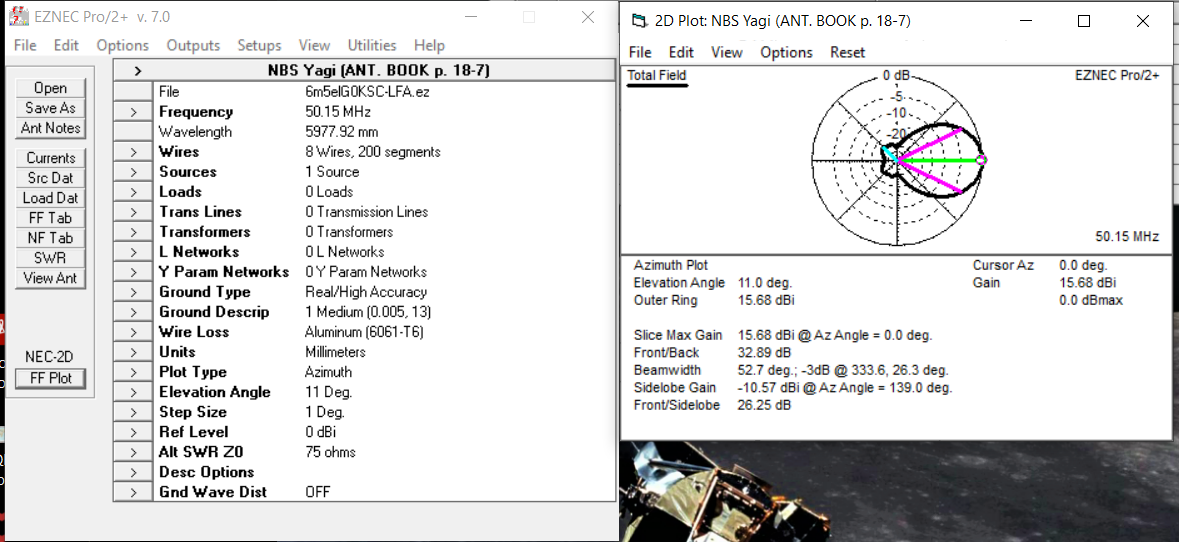
Task: Click the SWR button
Action: tap(50, 258)
